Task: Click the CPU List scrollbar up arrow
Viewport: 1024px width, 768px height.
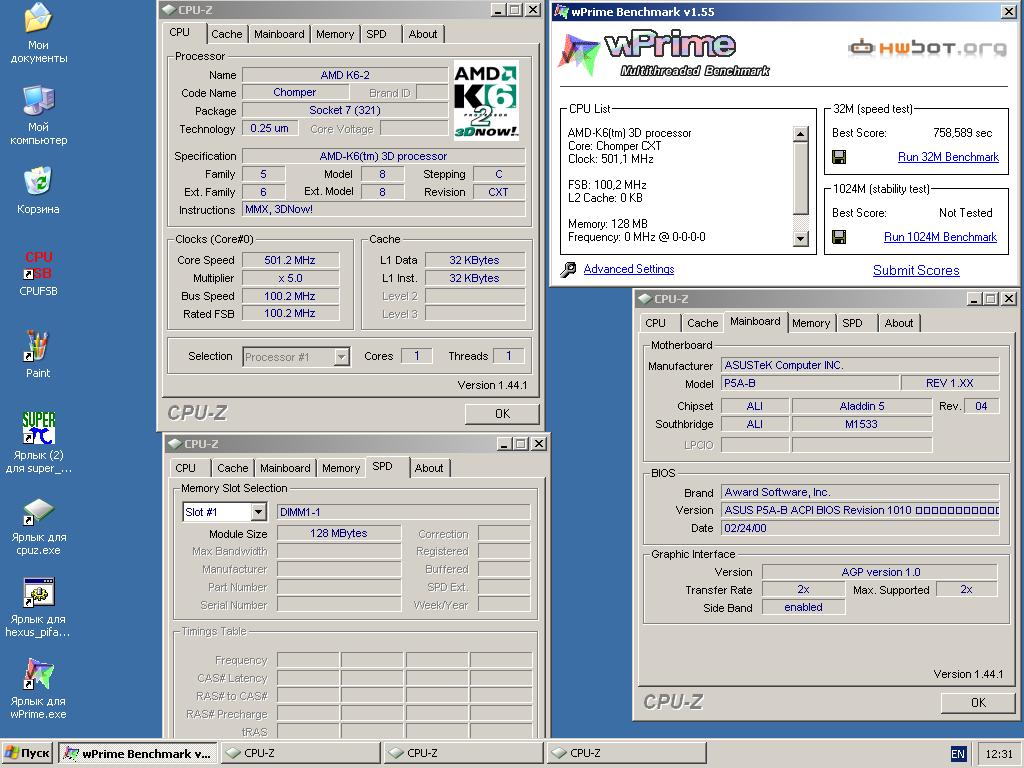Action: pos(801,134)
